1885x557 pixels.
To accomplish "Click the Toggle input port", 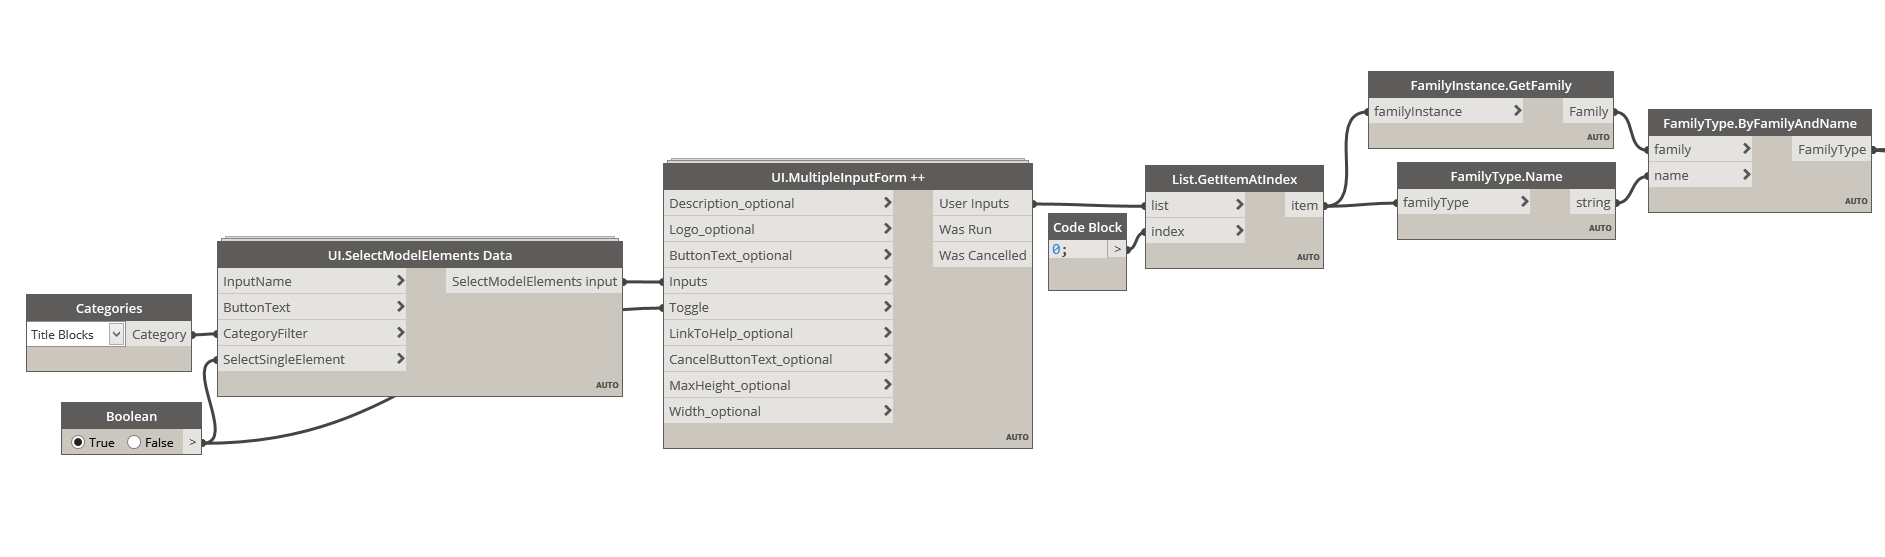I will pyautogui.click(x=778, y=307).
